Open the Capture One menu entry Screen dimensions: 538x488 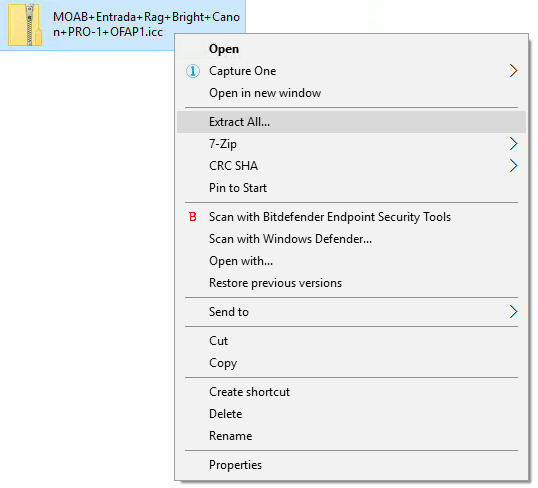tap(351, 71)
